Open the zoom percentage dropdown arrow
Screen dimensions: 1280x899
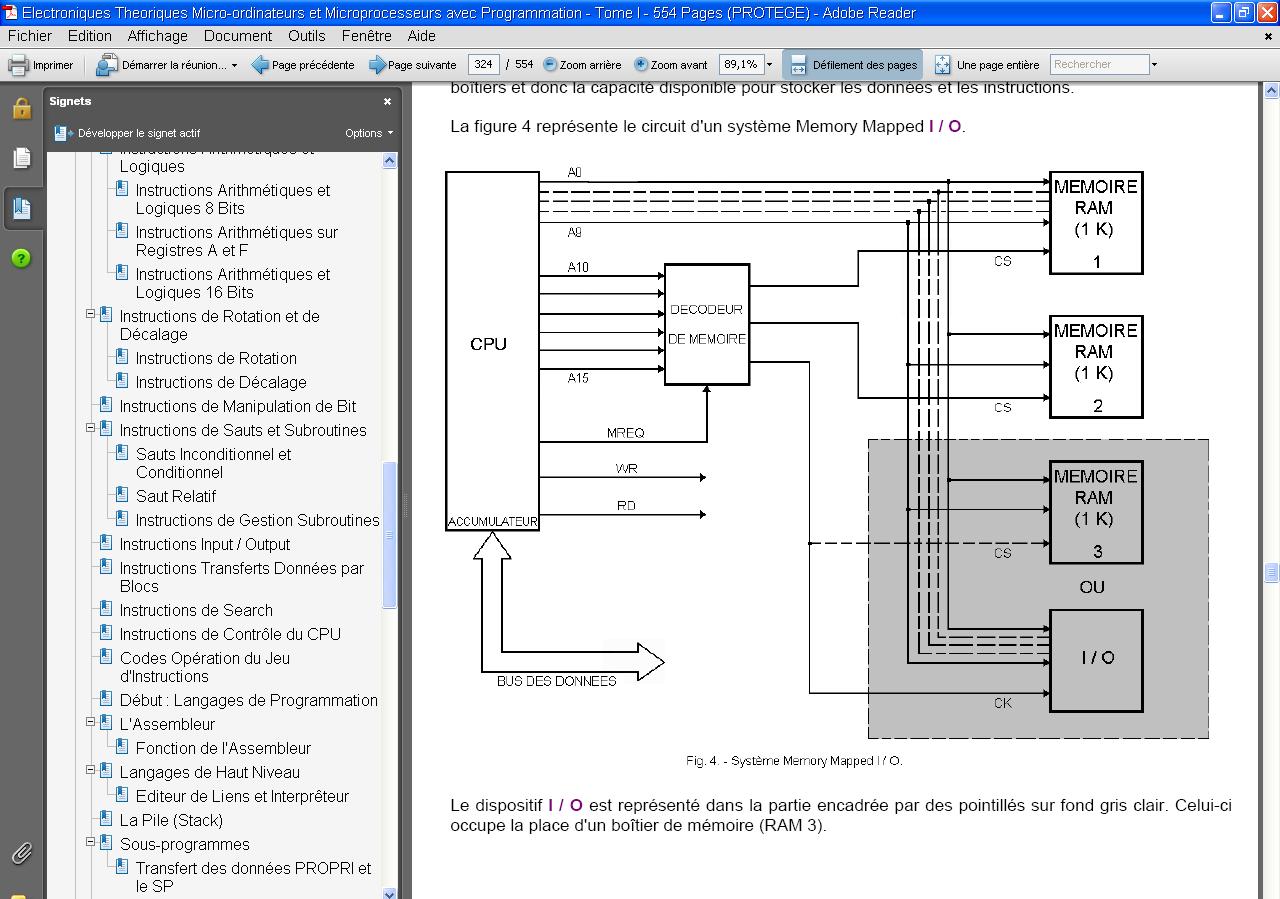[x=769, y=65]
